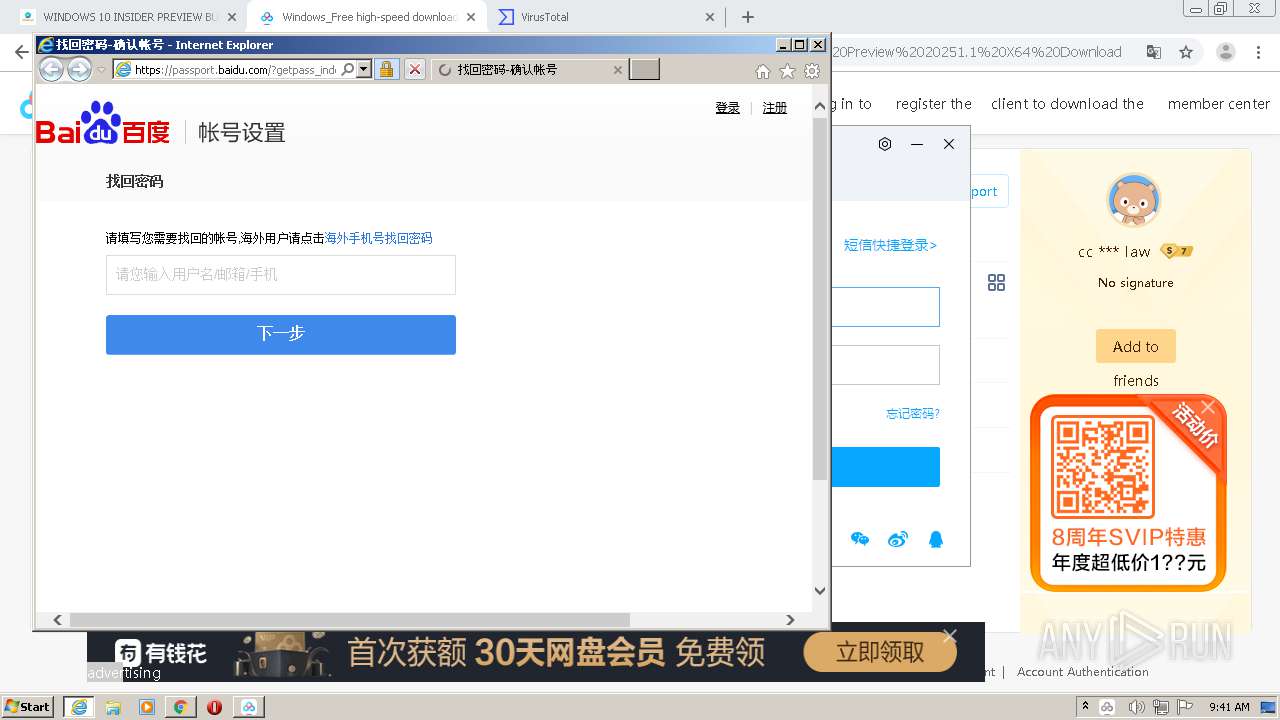Open Chrome three-dot menu
This screenshot has height=720, width=1280.
pos(1258,52)
